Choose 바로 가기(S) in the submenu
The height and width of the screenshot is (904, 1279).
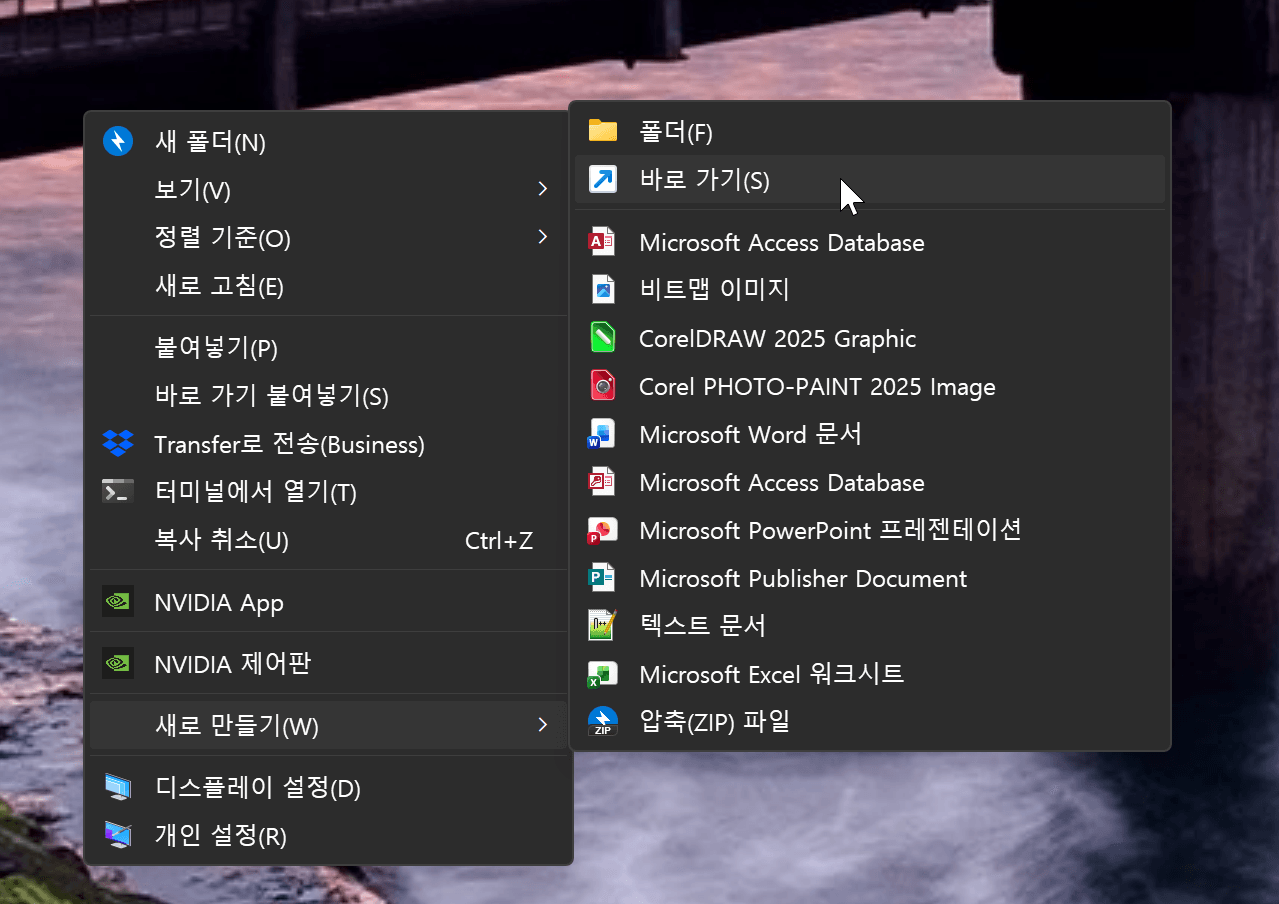(x=870, y=179)
